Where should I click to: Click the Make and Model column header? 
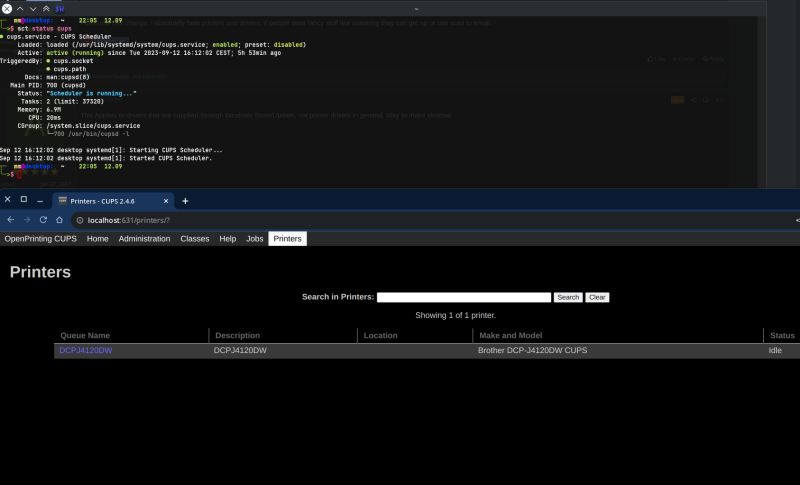pyautogui.click(x=511, y=336)
